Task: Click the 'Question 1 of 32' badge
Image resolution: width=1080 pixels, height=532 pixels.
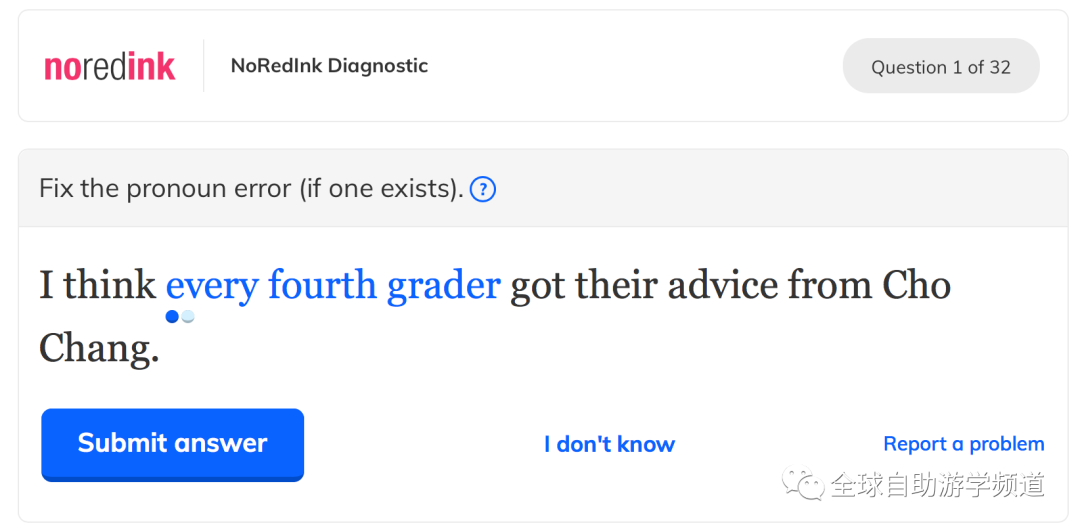Action: coord(941,67)
